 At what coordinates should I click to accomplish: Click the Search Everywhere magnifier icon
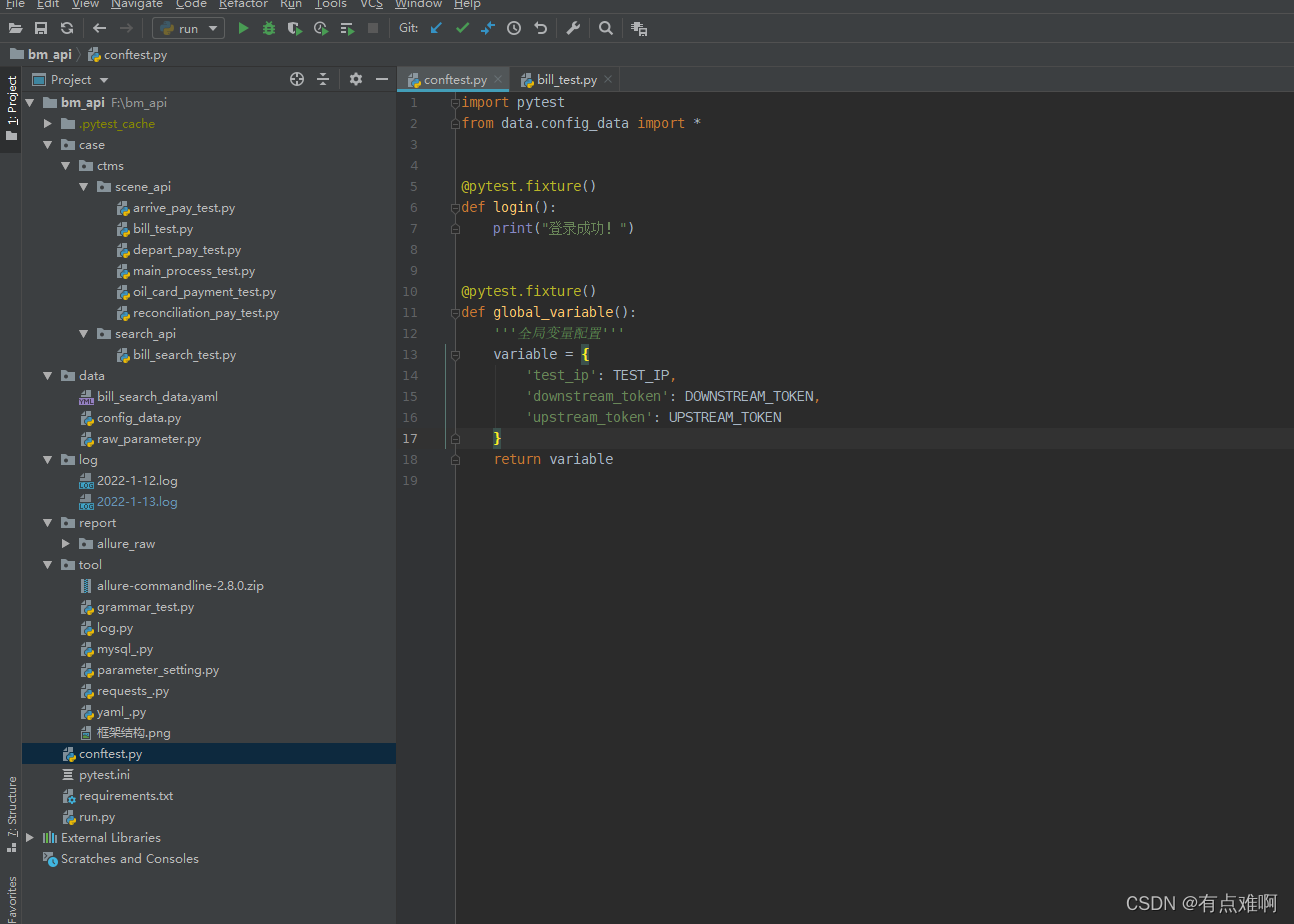click(606, 28)
